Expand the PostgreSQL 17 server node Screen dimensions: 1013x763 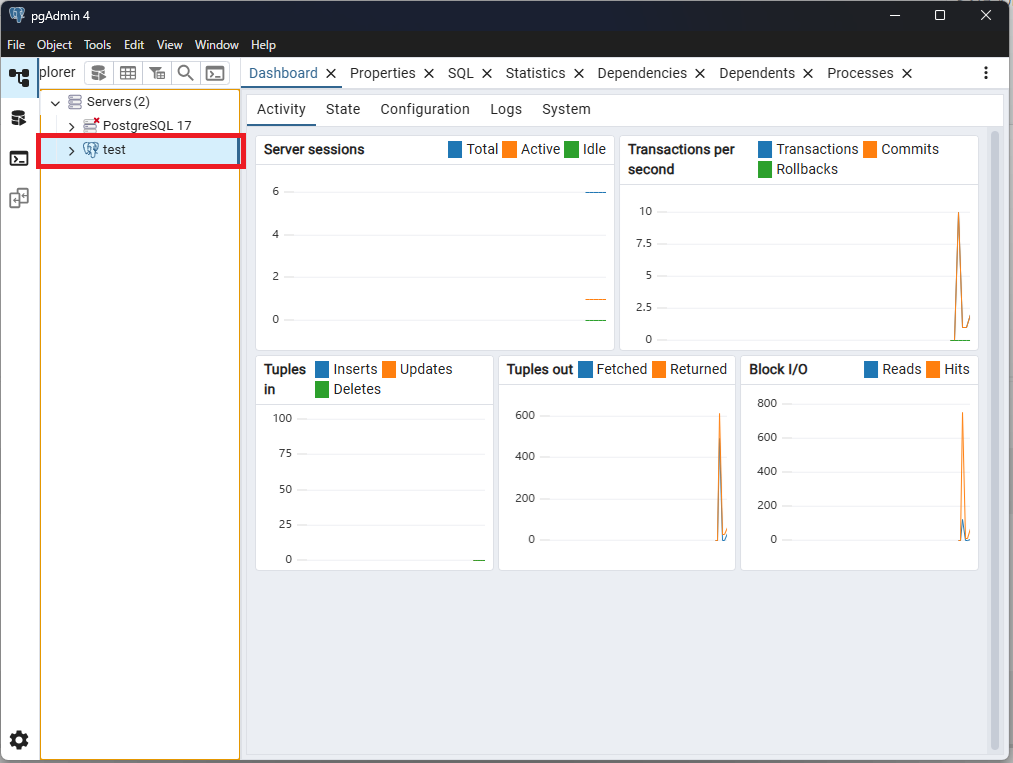[x=72, y=127]
